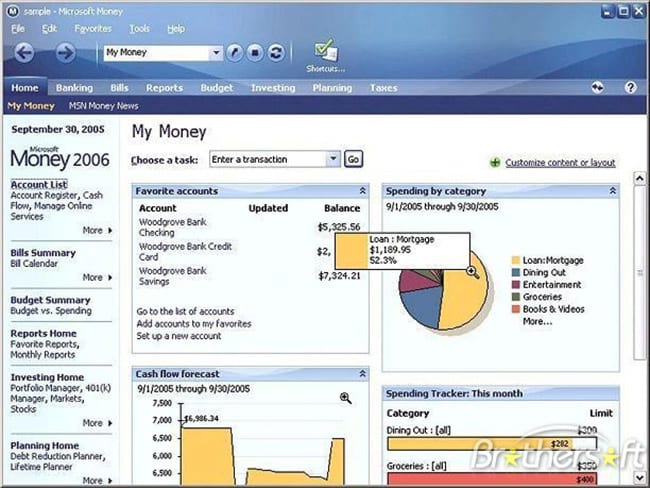Open the Choose a task dropdown
This screenshot has width=650, height=488.
[x=333, y=159]
